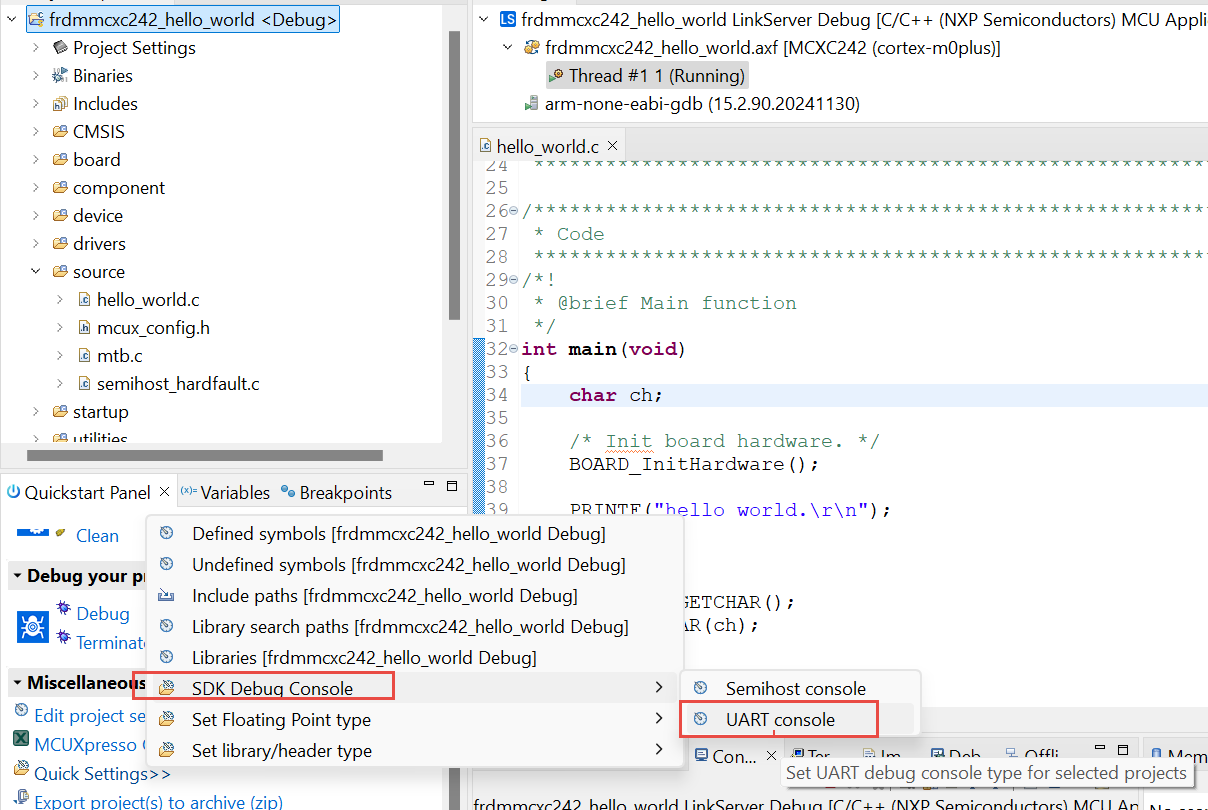Collapse LinkServer Debug launch node
1208x810 pixels.
click(484, 19)
